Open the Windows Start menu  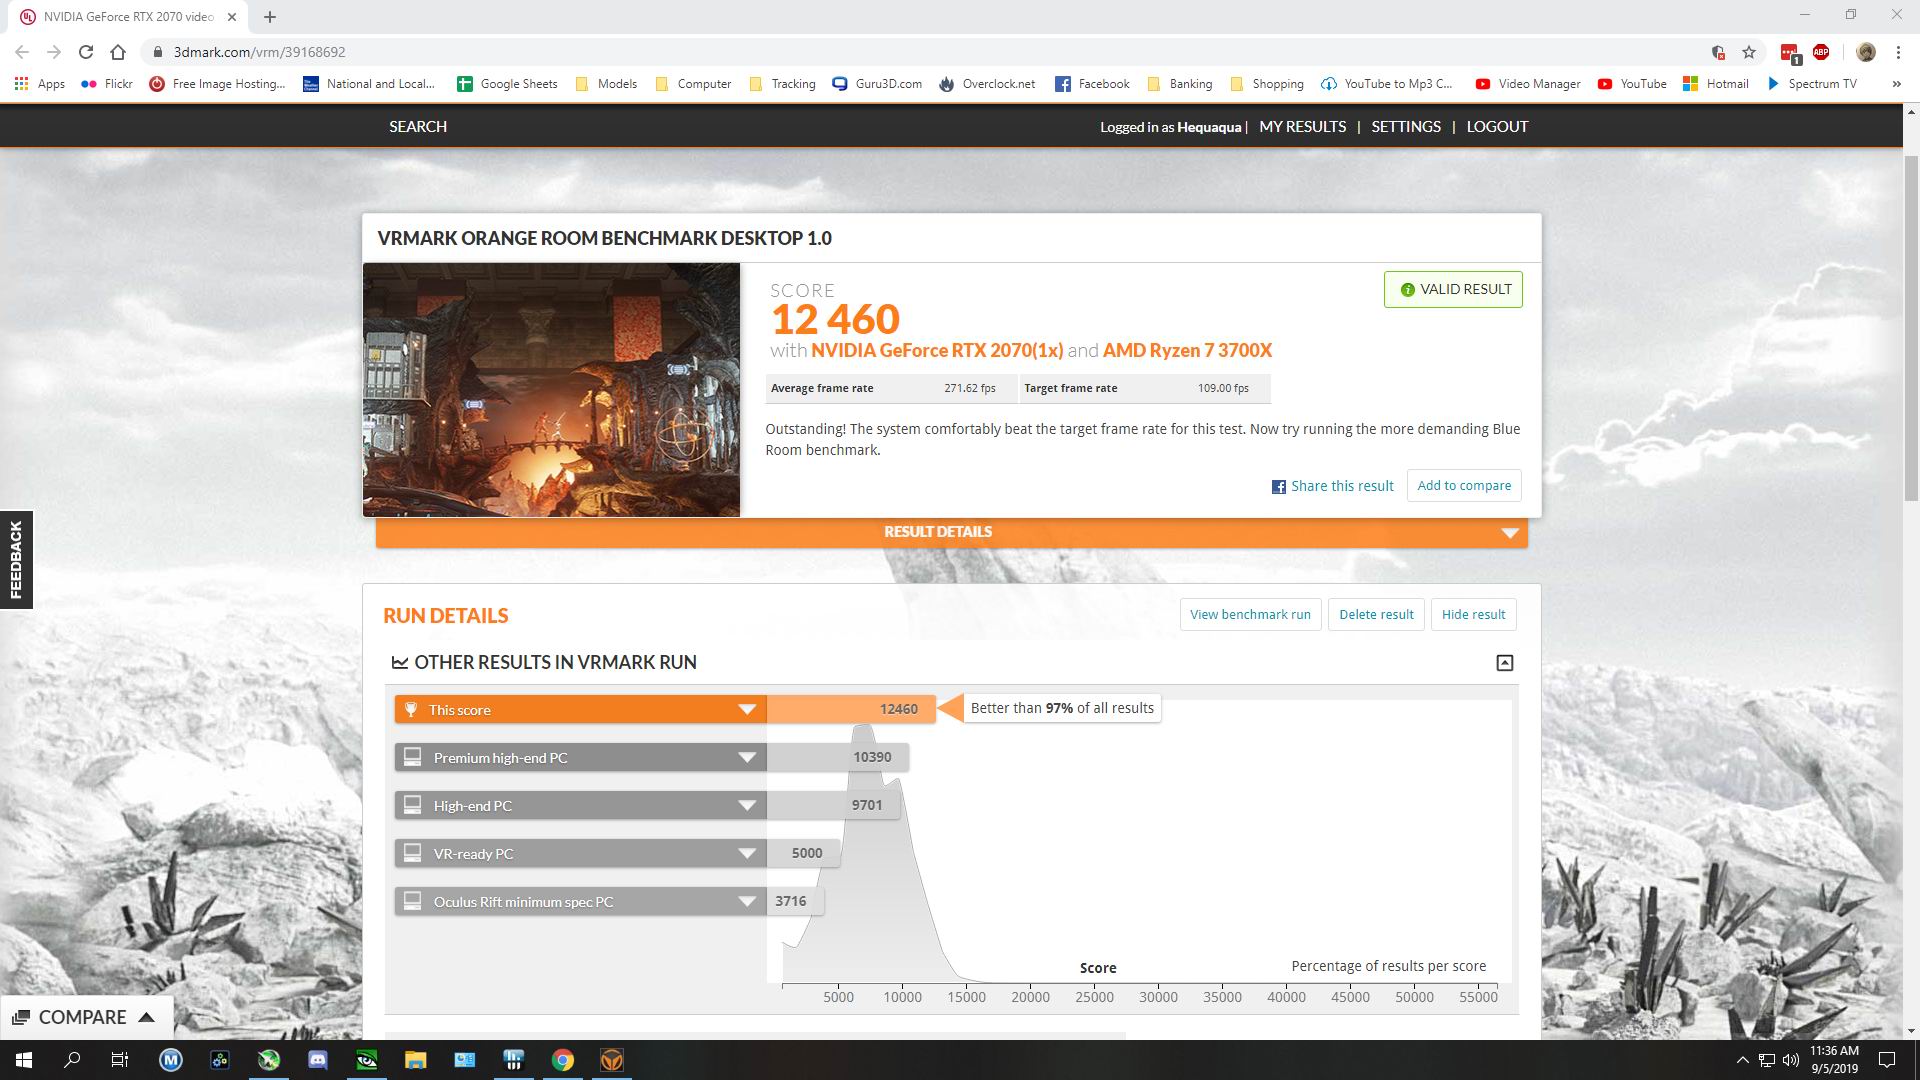click(24, 1060)
